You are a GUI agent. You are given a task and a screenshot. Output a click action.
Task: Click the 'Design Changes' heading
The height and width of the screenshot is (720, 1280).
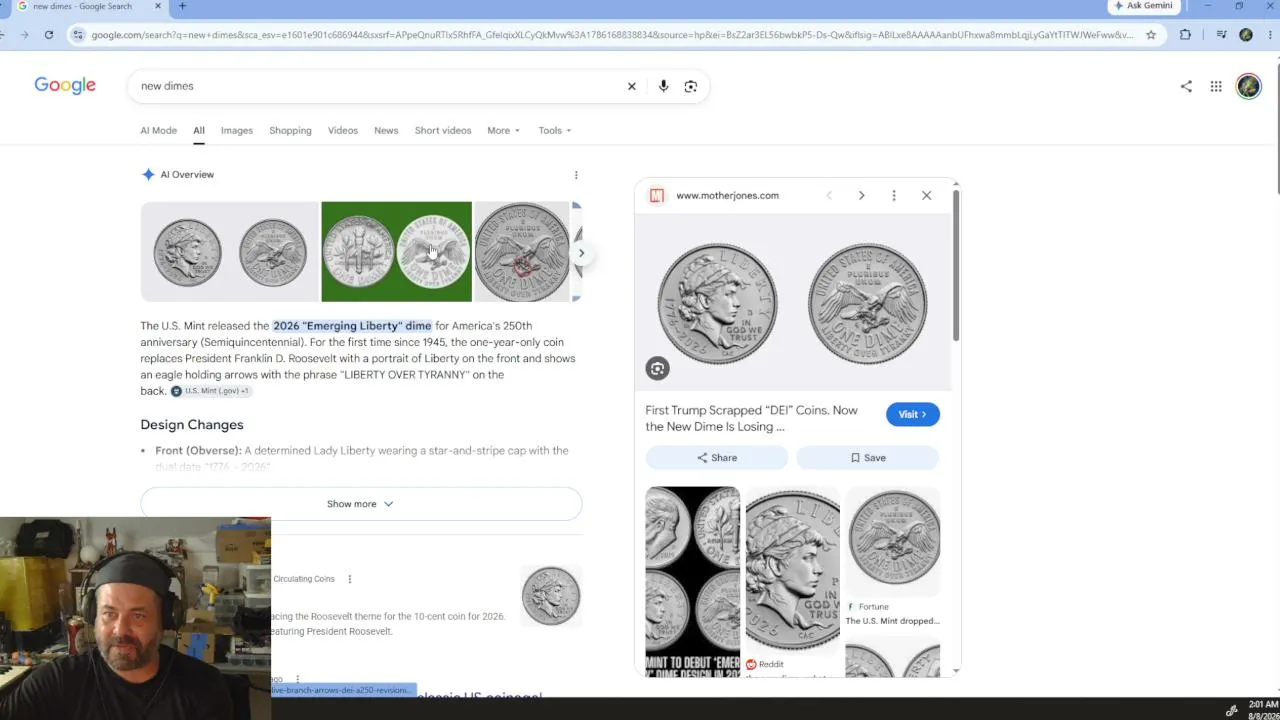click(x=192, y=425)
